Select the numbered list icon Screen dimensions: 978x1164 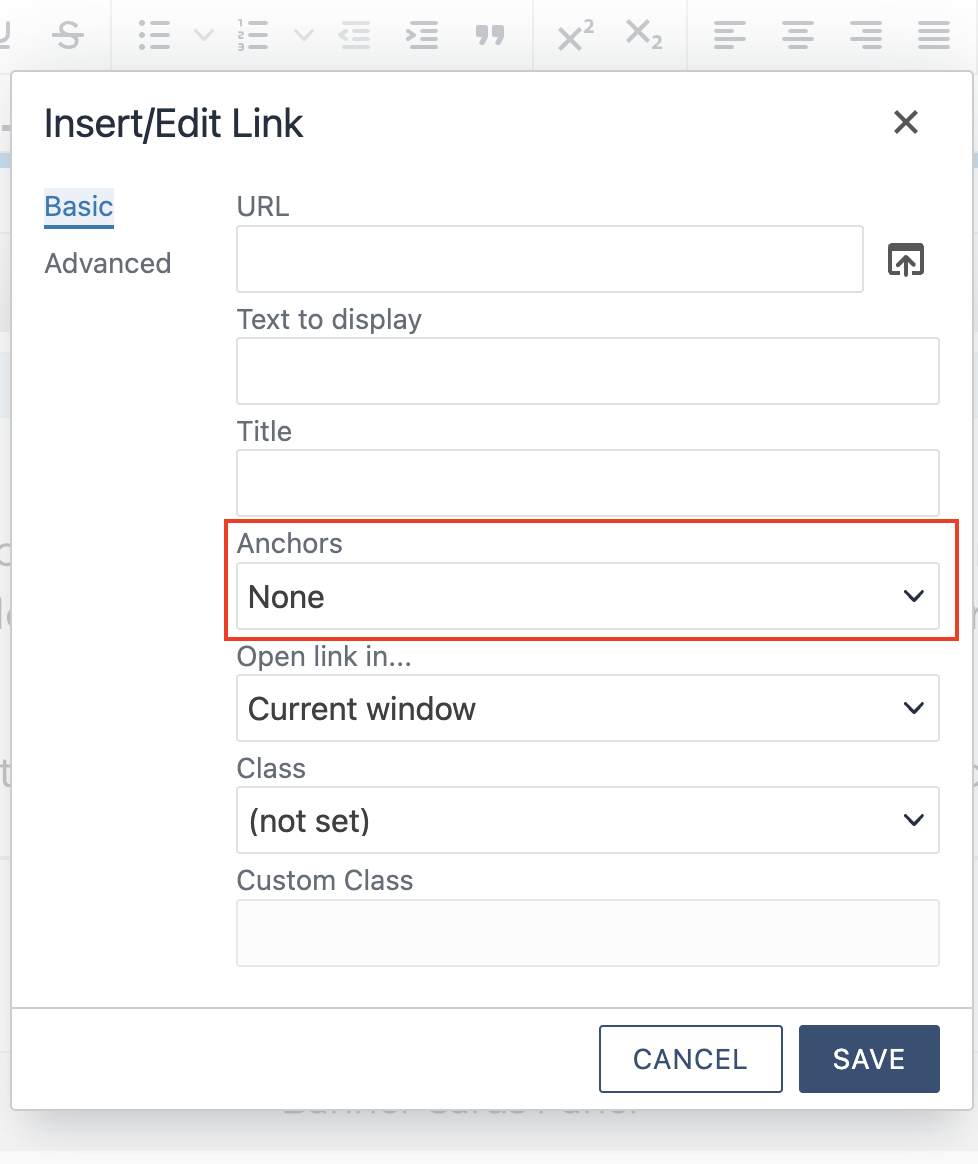[253, 35]
